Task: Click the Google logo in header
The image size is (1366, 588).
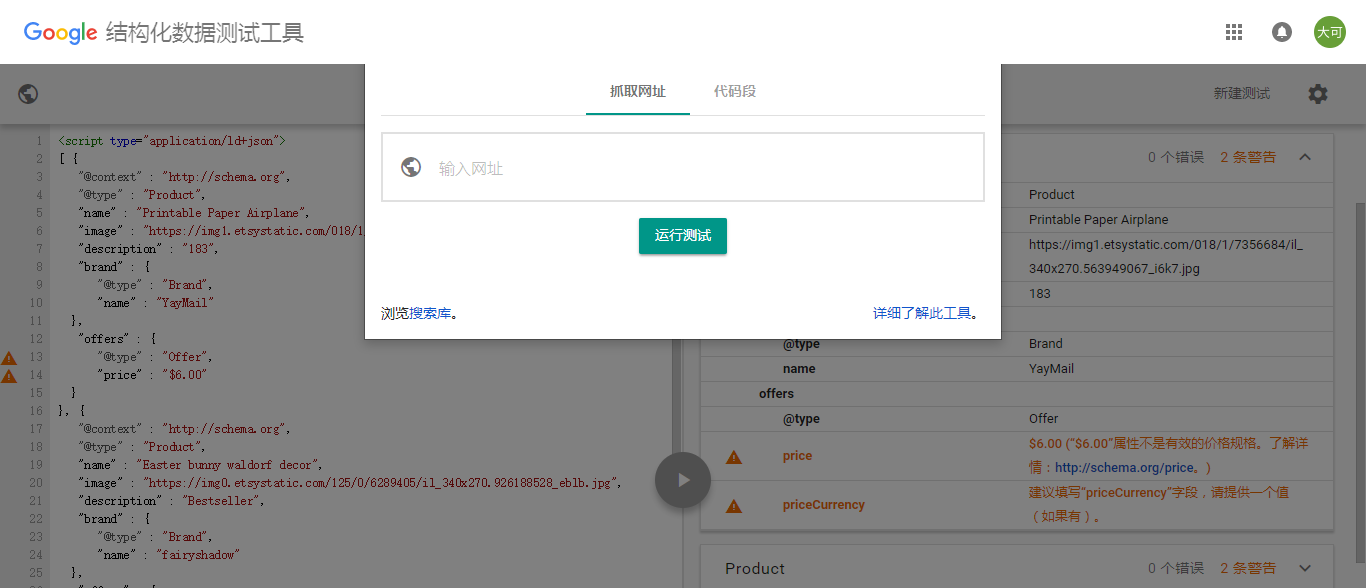Action: 60,33
